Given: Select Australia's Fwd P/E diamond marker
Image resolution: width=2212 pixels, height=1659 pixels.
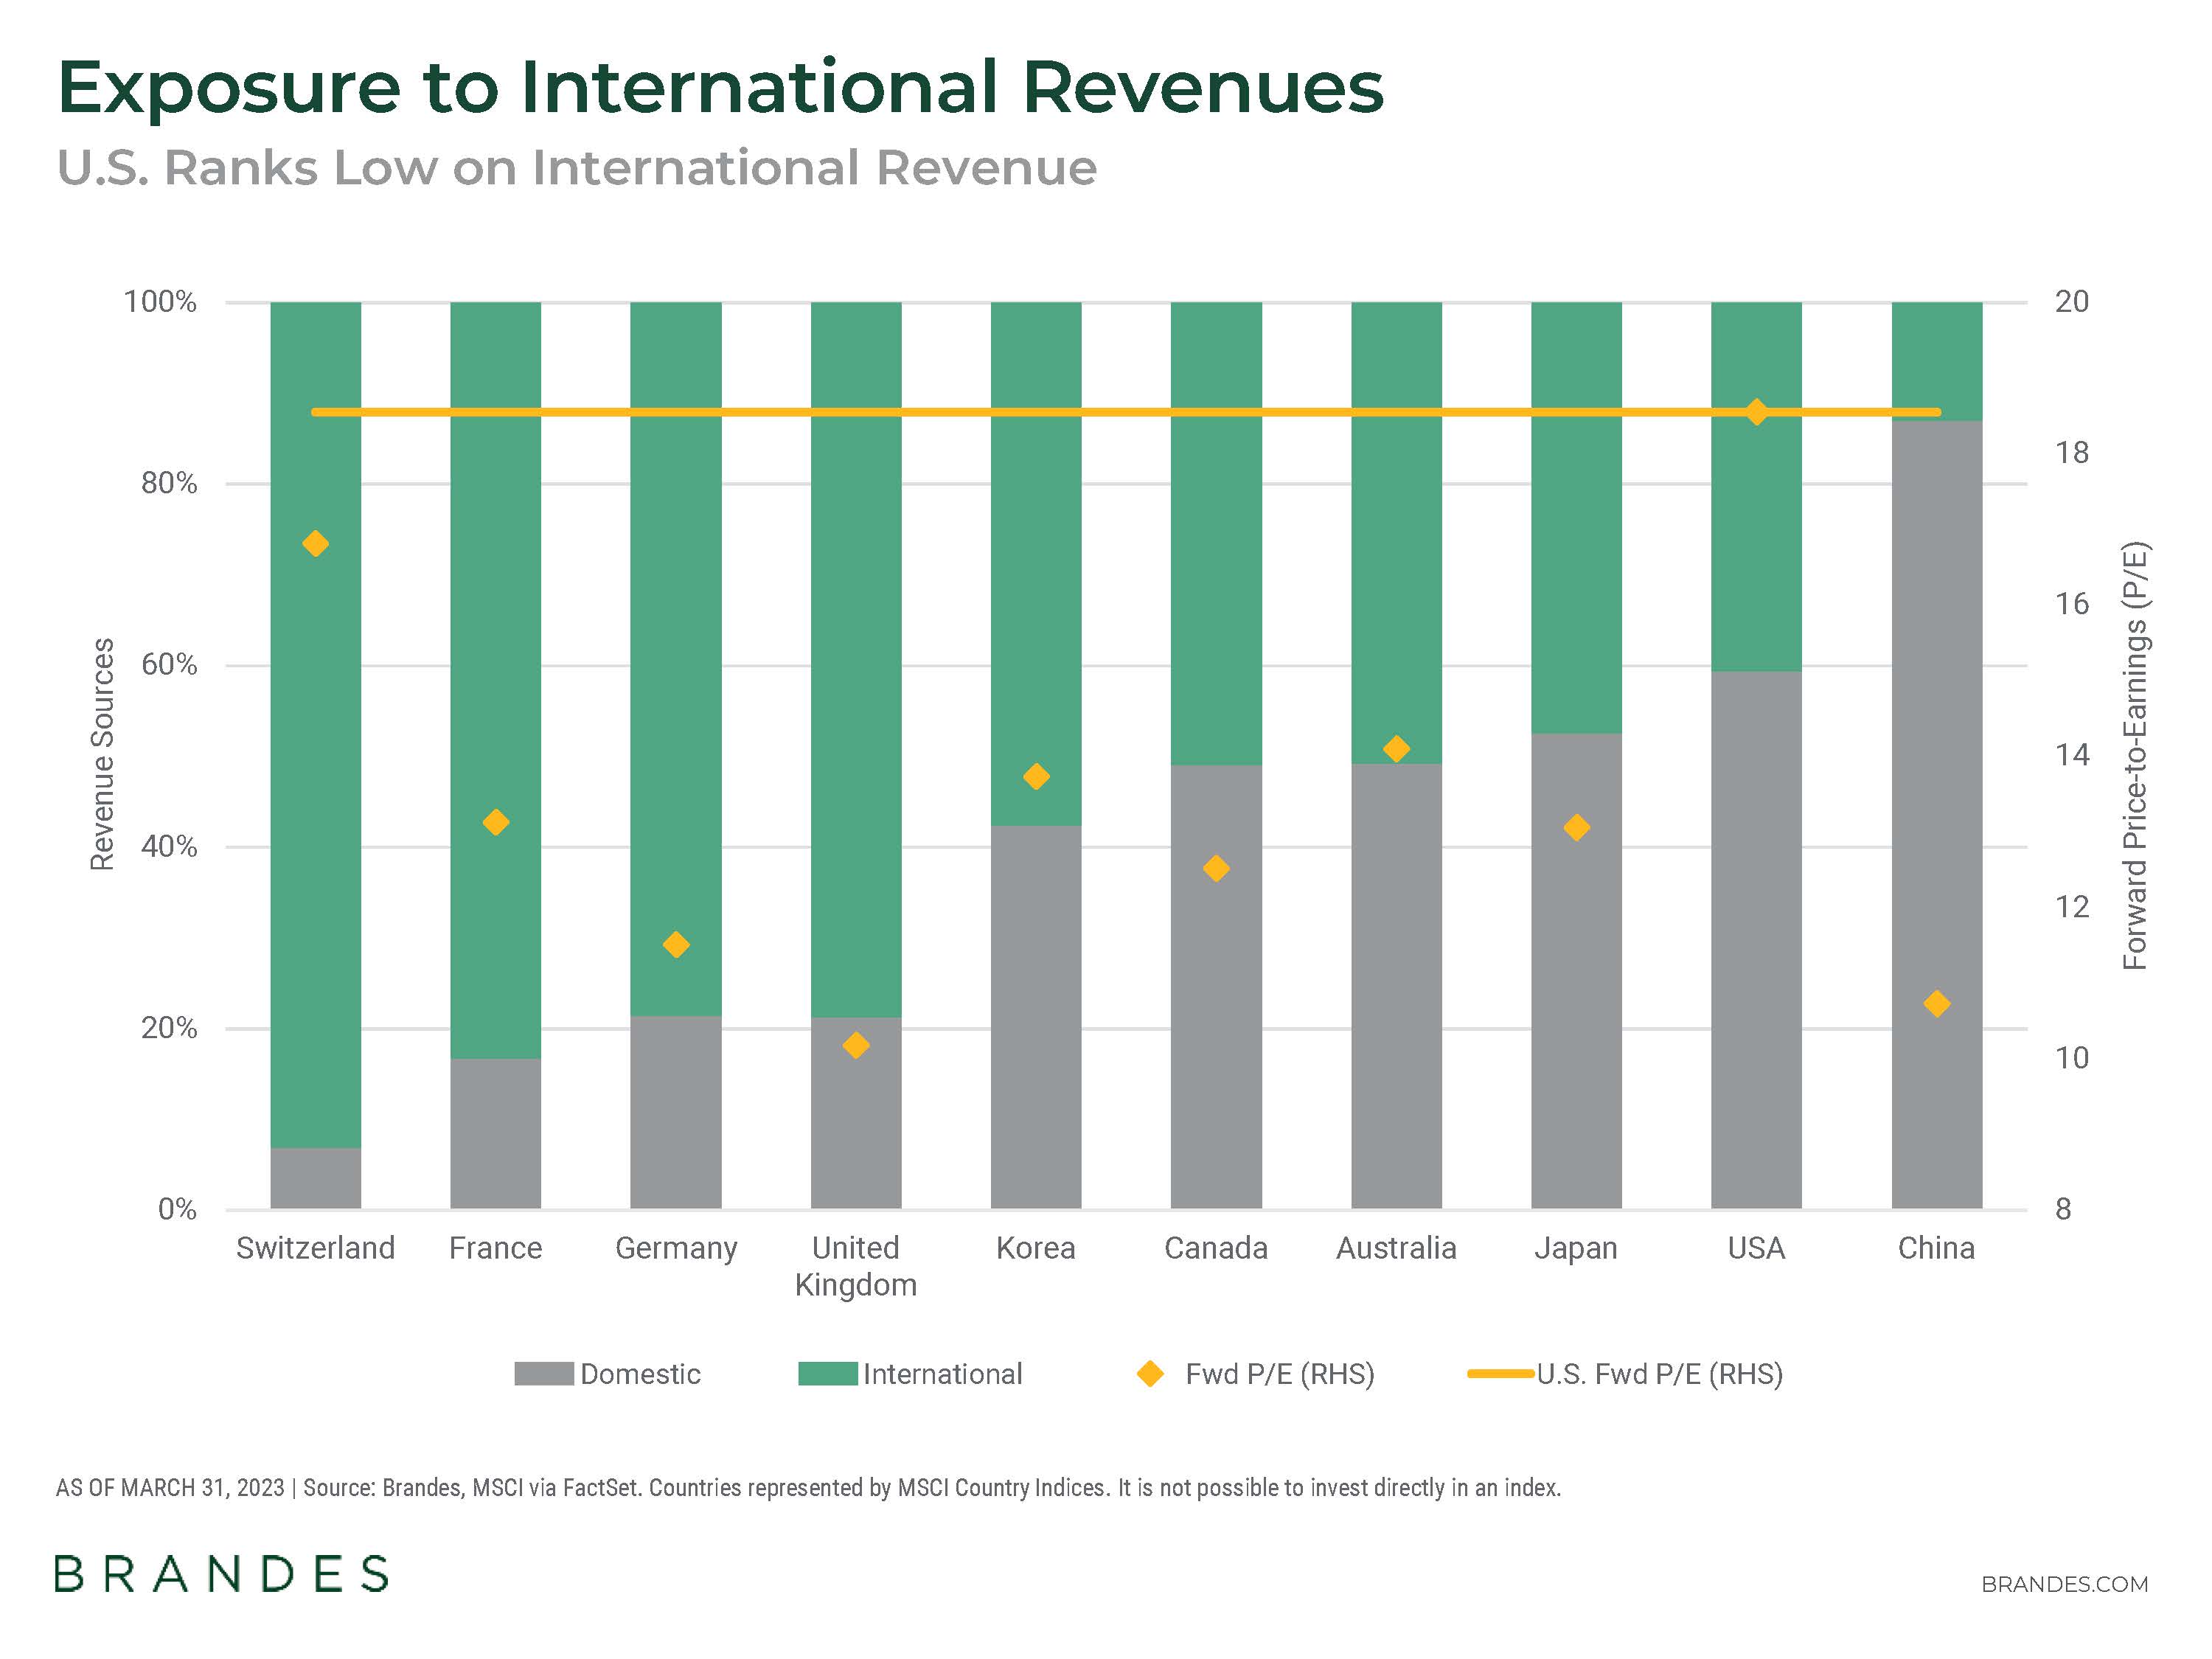Looking at the screenshot, I should click(1396, 748).
